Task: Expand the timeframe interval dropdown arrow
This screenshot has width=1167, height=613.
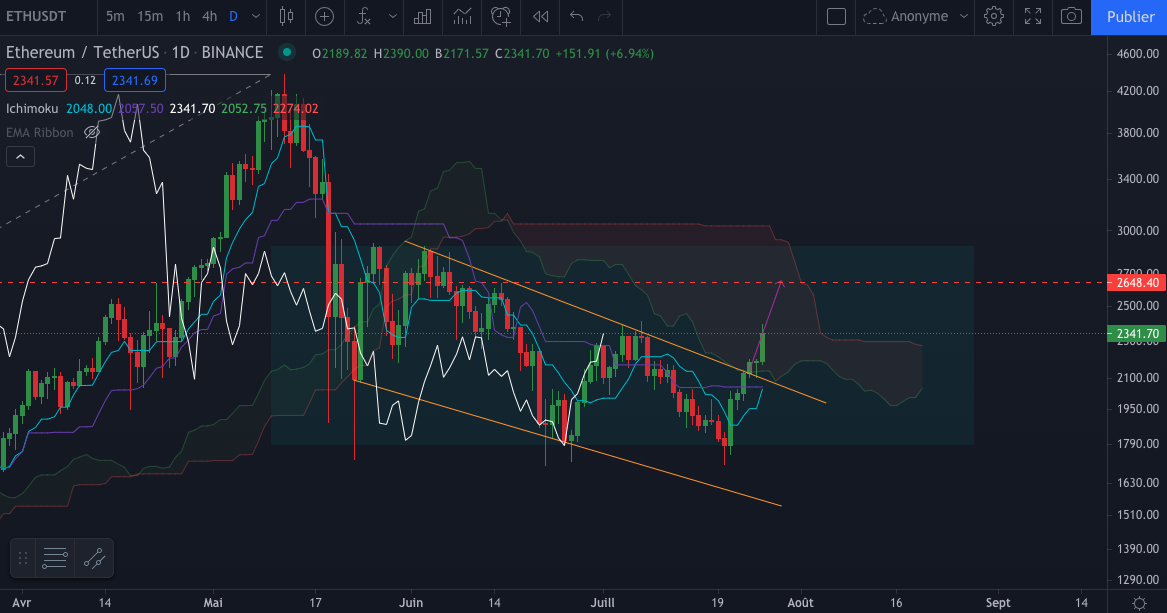Action: tap(256, 16)
